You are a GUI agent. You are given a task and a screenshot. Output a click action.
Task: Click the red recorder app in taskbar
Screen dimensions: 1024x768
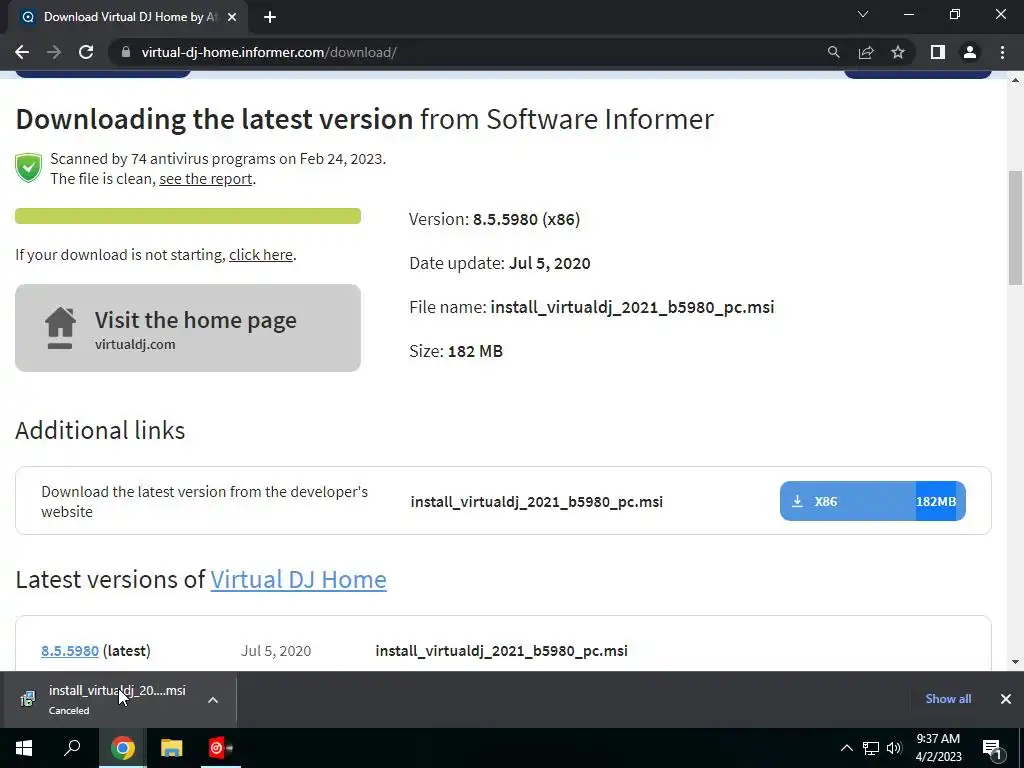[x=219, y=748]
